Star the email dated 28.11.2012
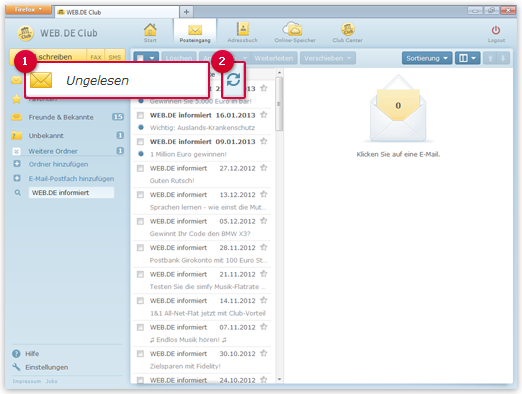 [264, 247]
